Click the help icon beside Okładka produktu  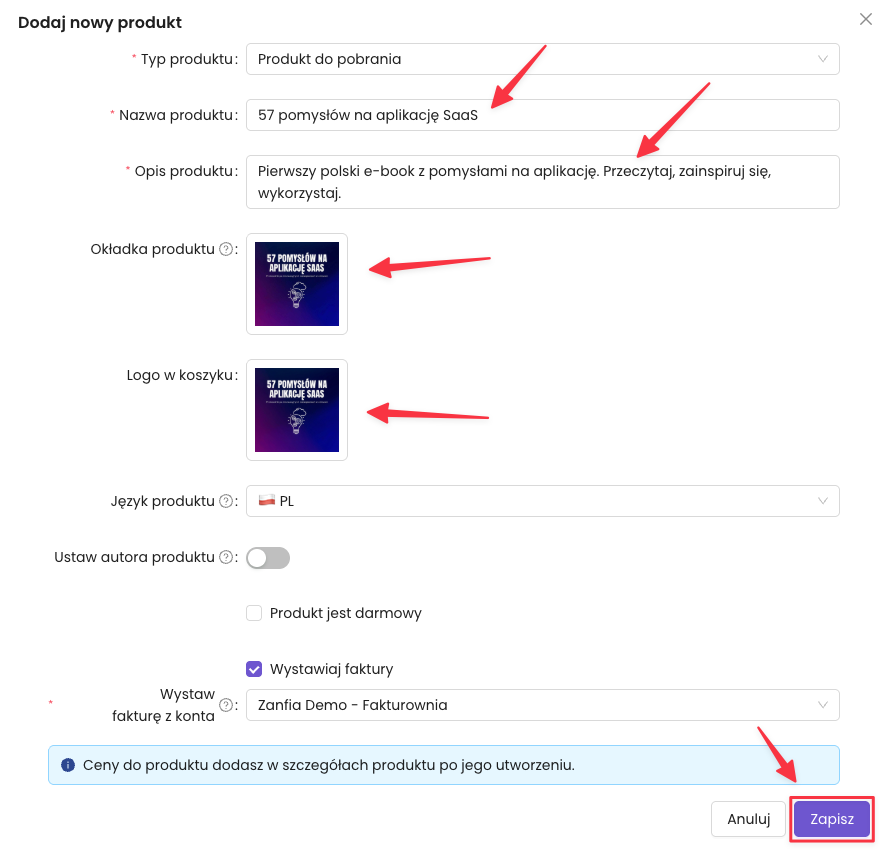tap(226, 249)
